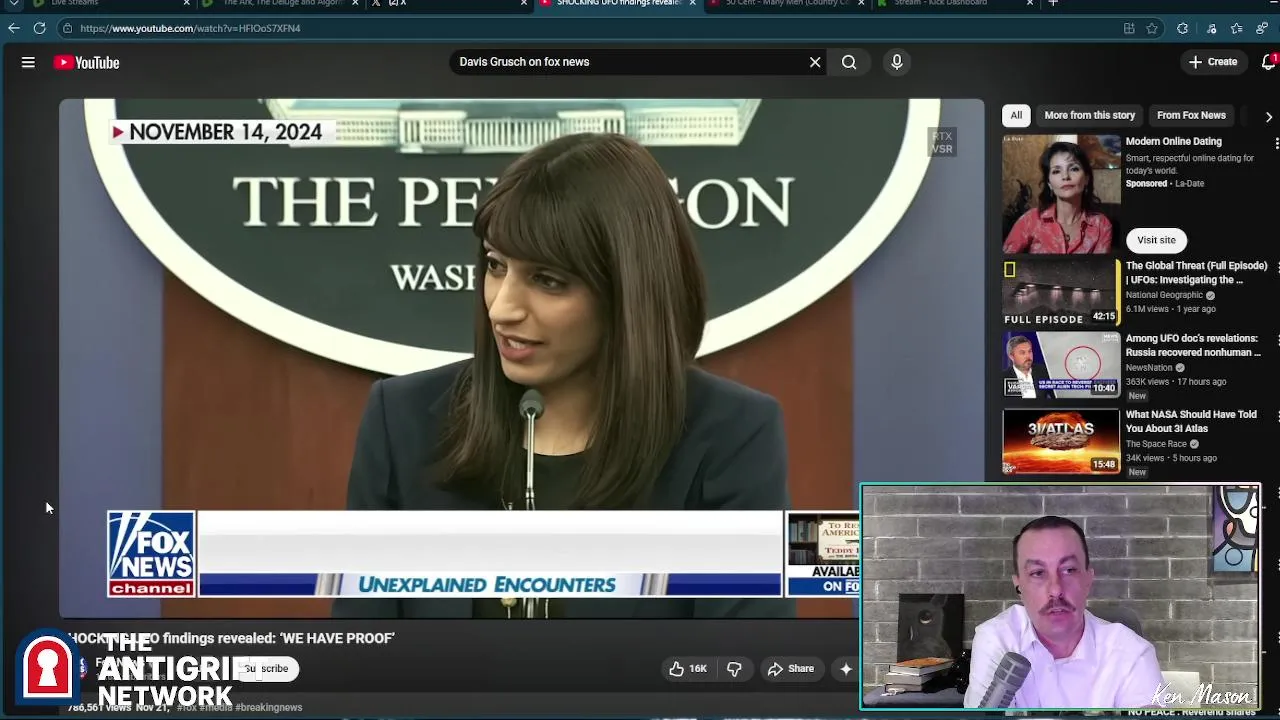Open NewsNation channel name
This screenshot has height=720, width=1280.
click(x=1149, y=368)
